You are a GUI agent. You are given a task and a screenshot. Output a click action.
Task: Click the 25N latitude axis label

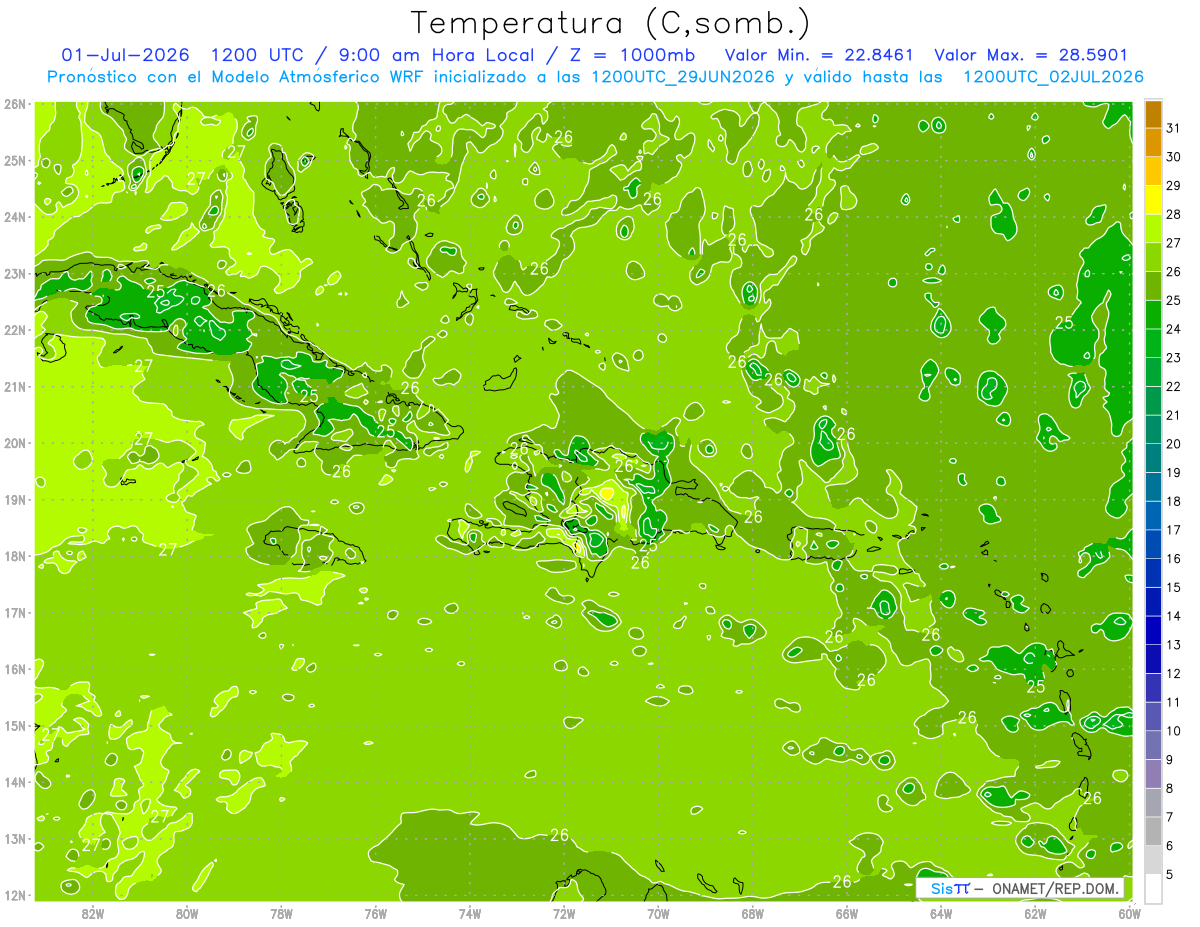tap(14, 160)
